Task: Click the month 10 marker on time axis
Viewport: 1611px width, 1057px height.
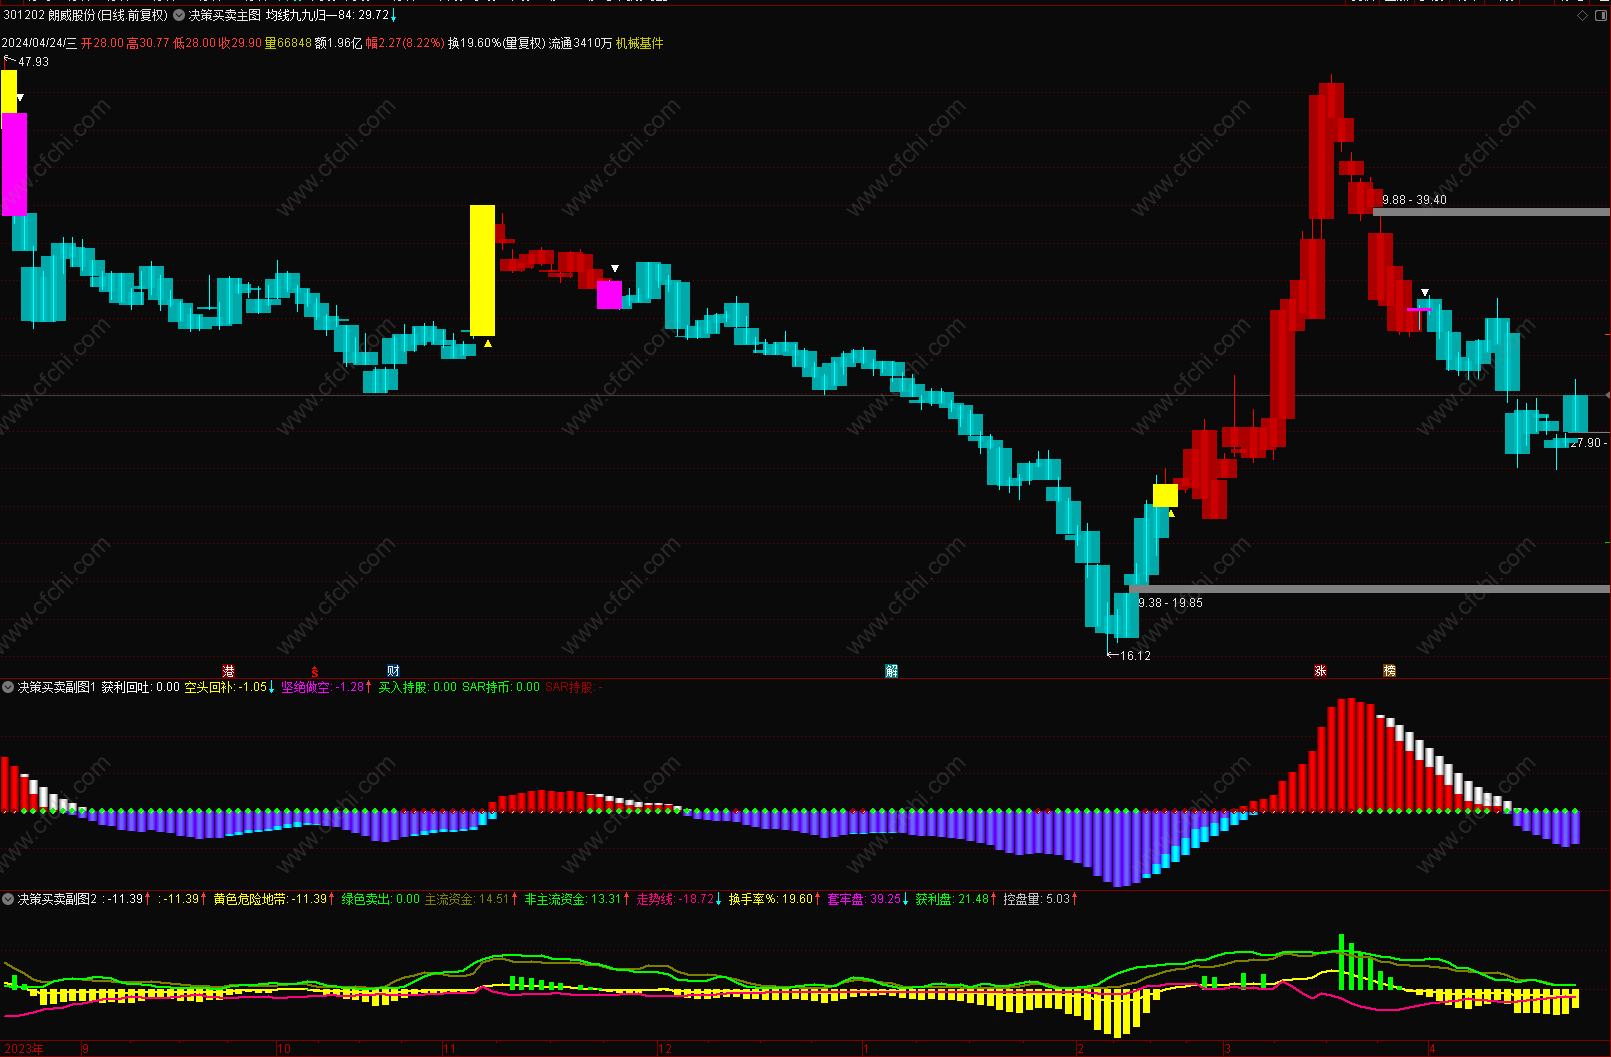Action: (284, 1049)
